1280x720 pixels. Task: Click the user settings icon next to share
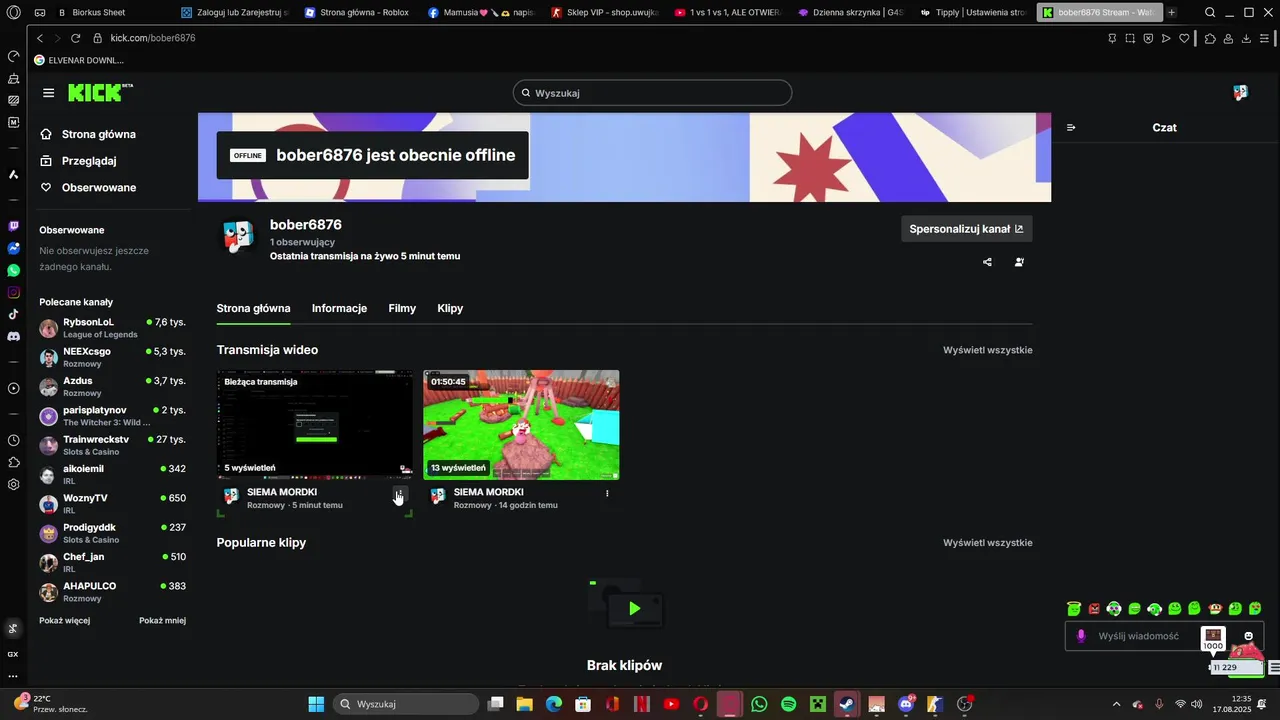pos(1019,262)
